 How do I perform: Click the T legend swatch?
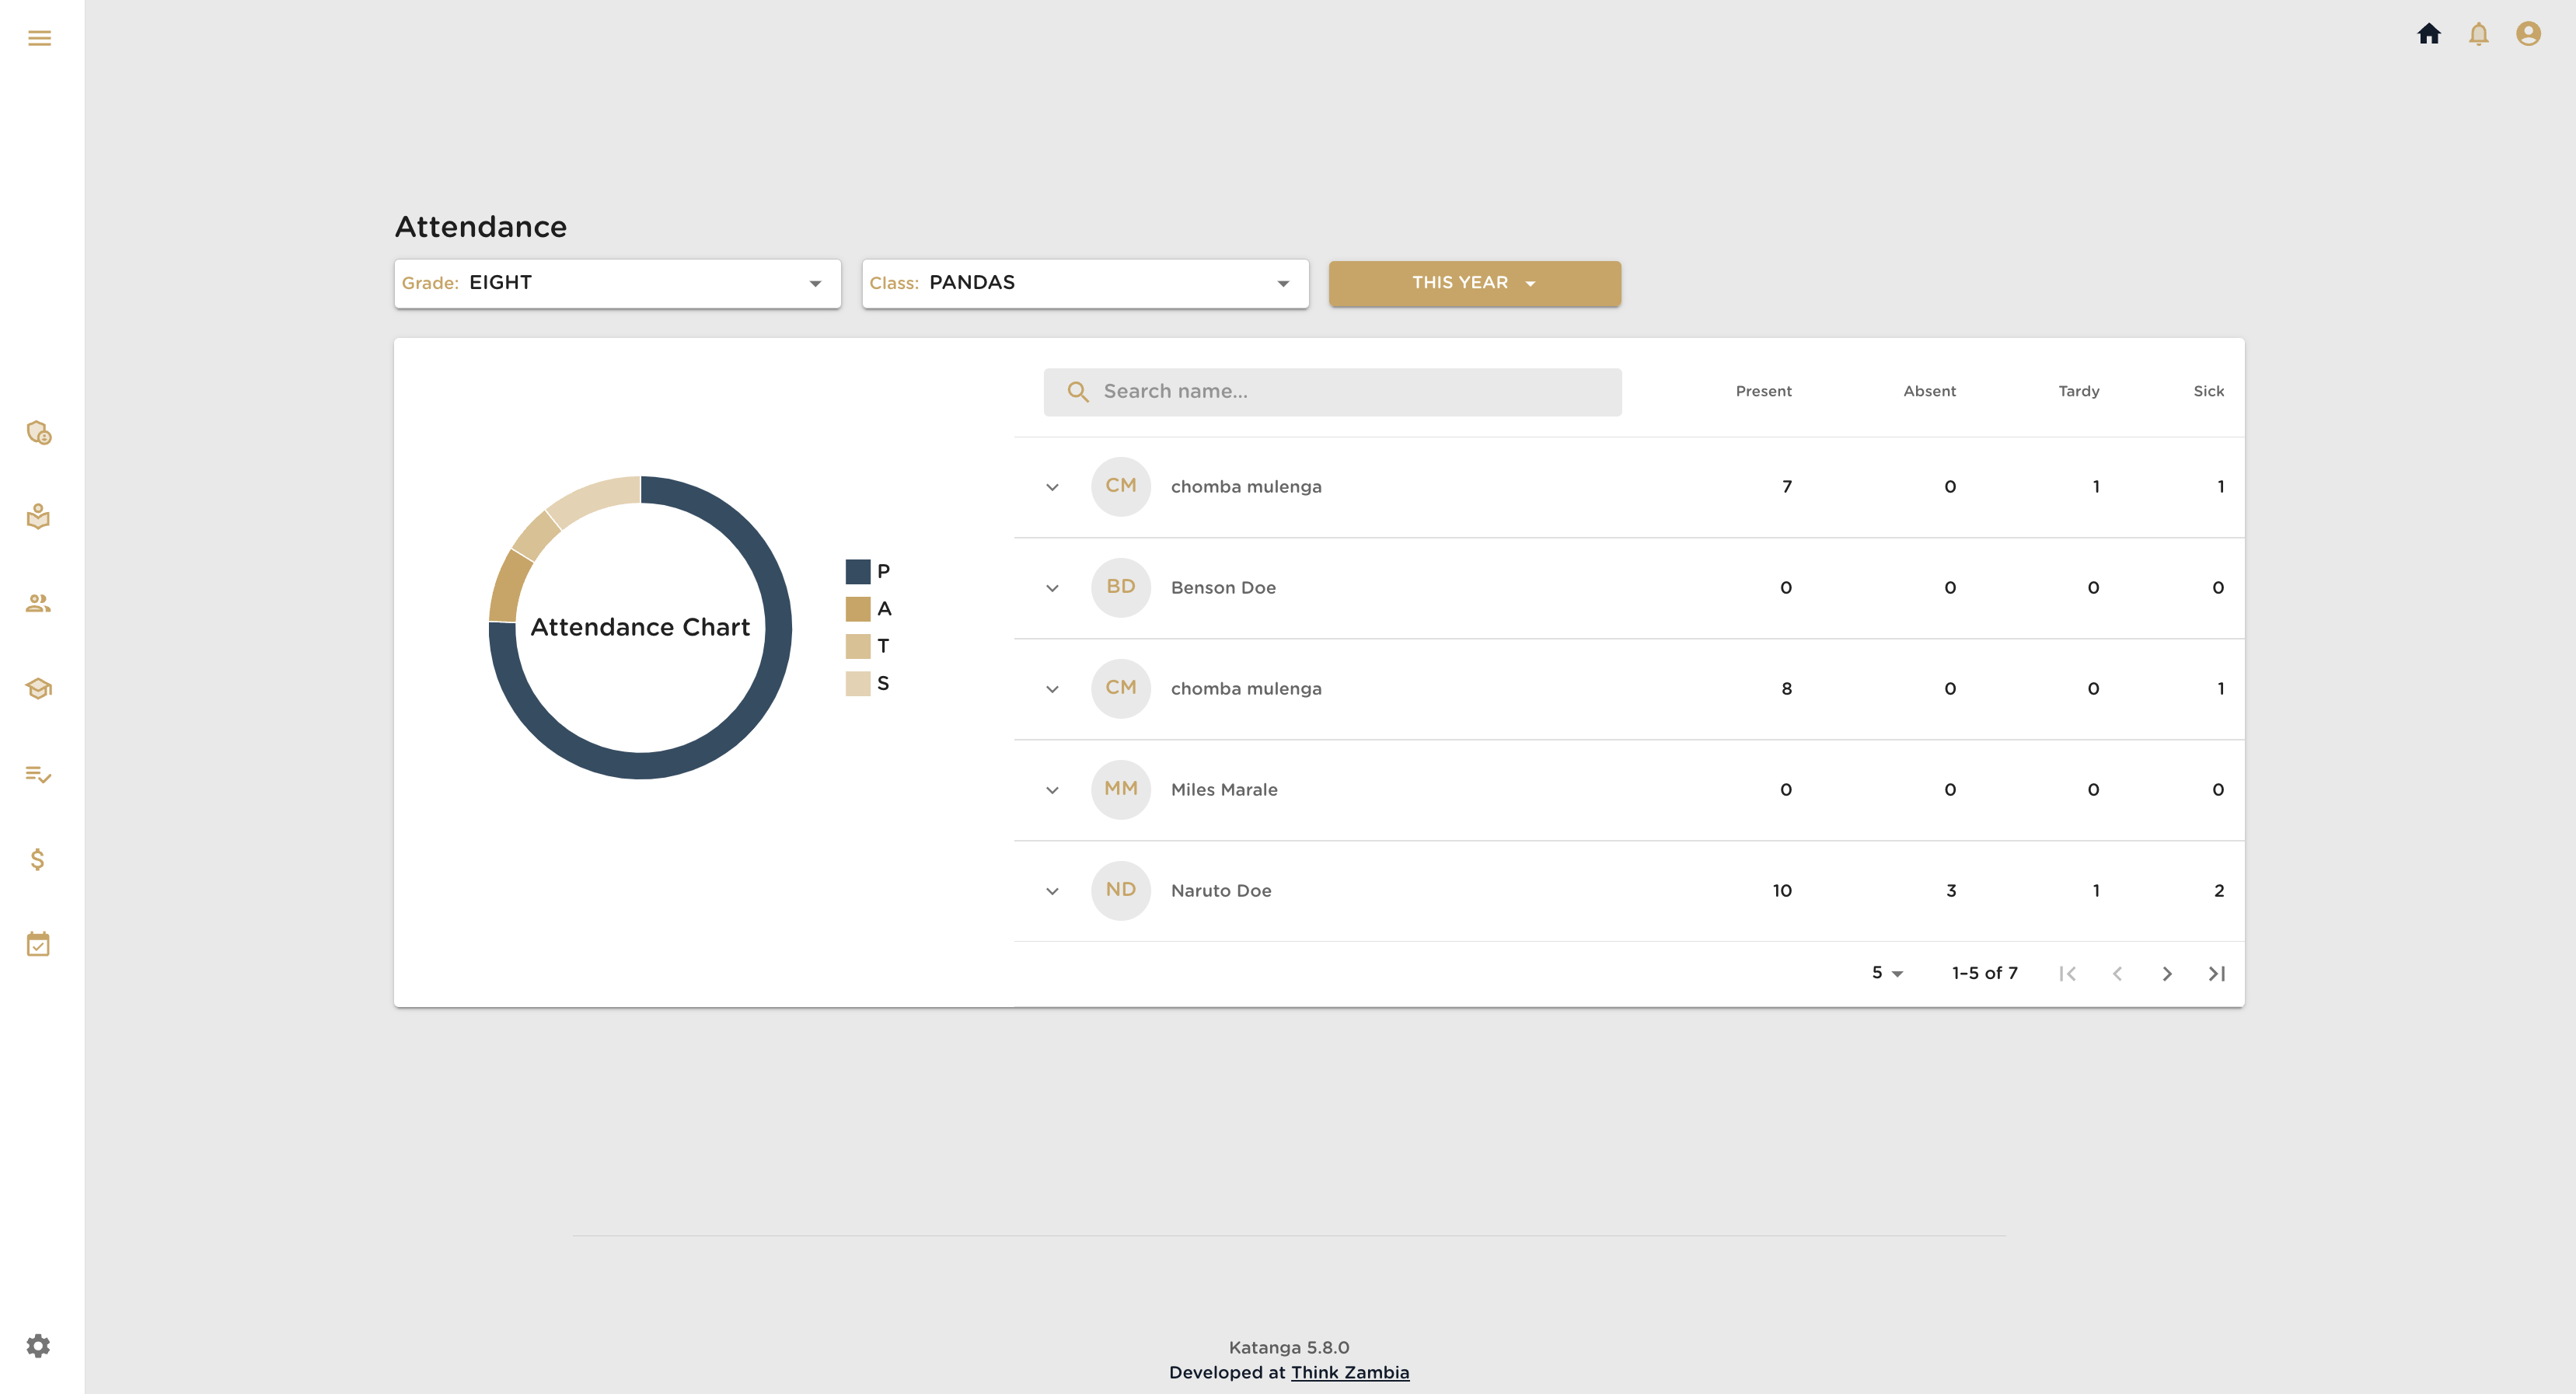pos(858,646)
